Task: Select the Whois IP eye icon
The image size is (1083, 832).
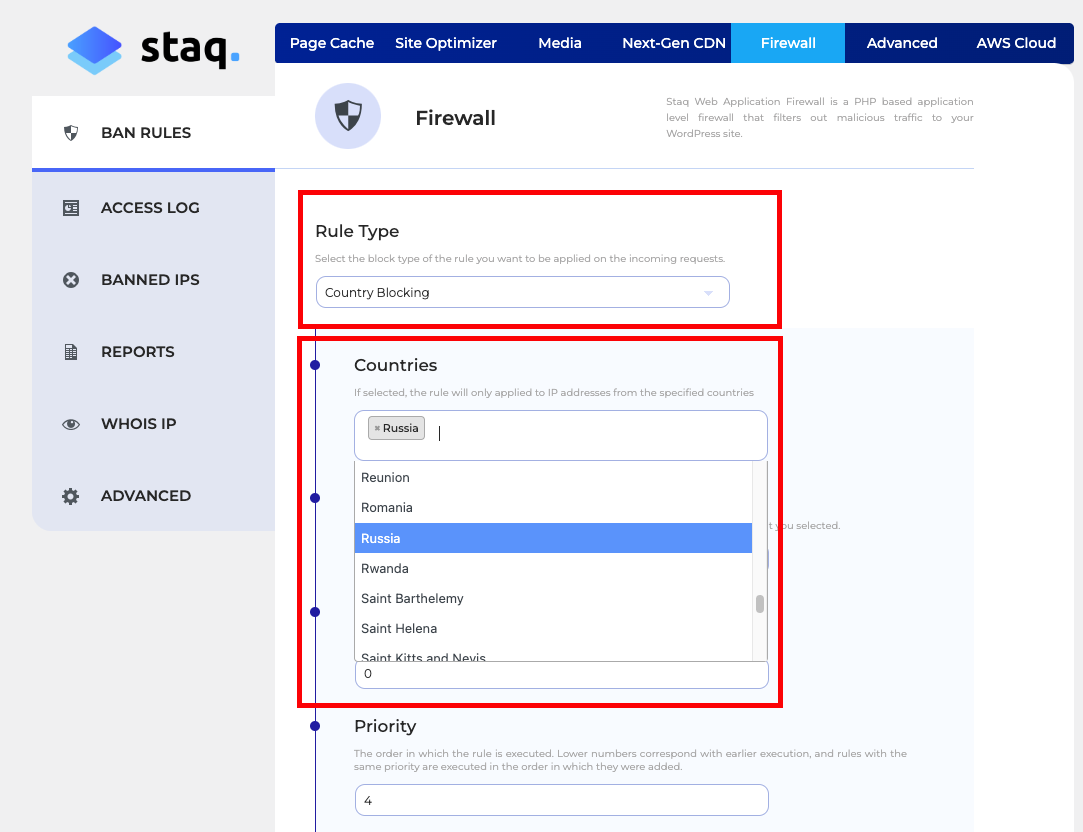Action: 70,423
